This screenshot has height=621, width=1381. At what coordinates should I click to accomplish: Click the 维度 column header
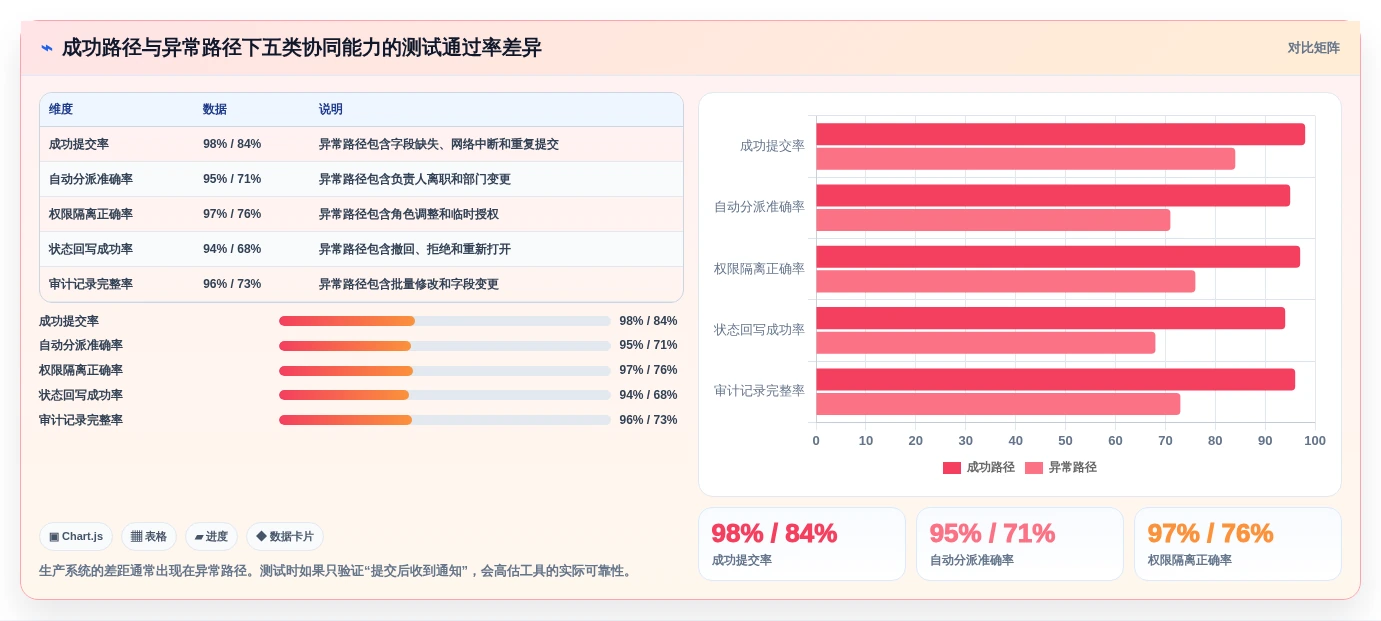click(61, 109)
